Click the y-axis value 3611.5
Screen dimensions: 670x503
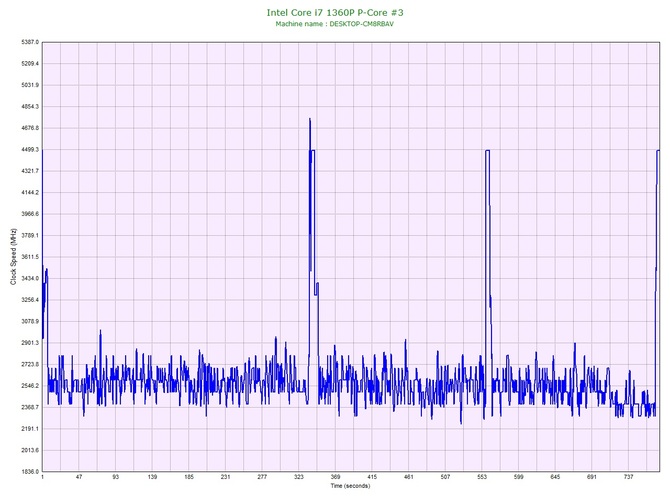[30, 257]
